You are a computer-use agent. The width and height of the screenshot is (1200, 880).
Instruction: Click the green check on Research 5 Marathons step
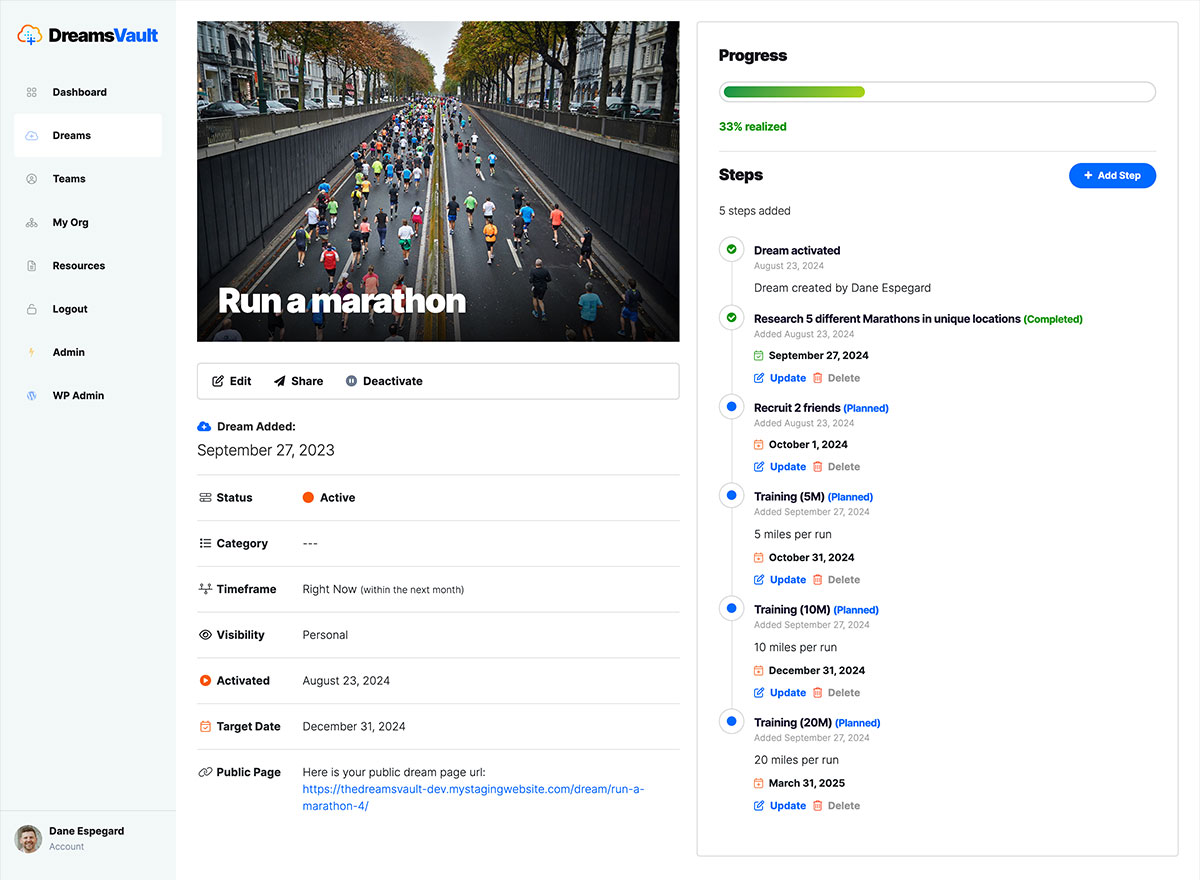pos(731,317)
